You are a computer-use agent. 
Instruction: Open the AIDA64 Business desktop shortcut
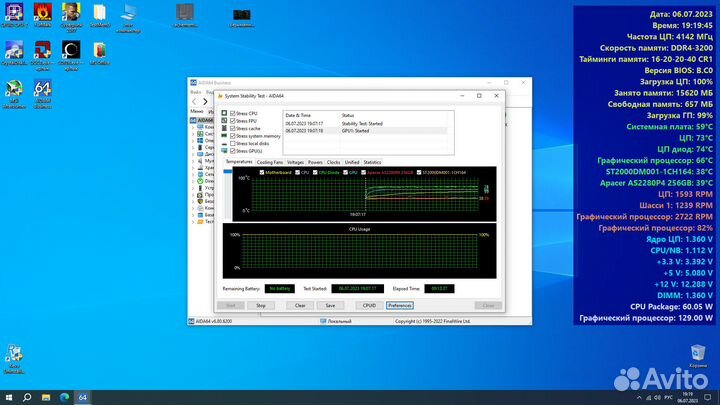point(42,94)
